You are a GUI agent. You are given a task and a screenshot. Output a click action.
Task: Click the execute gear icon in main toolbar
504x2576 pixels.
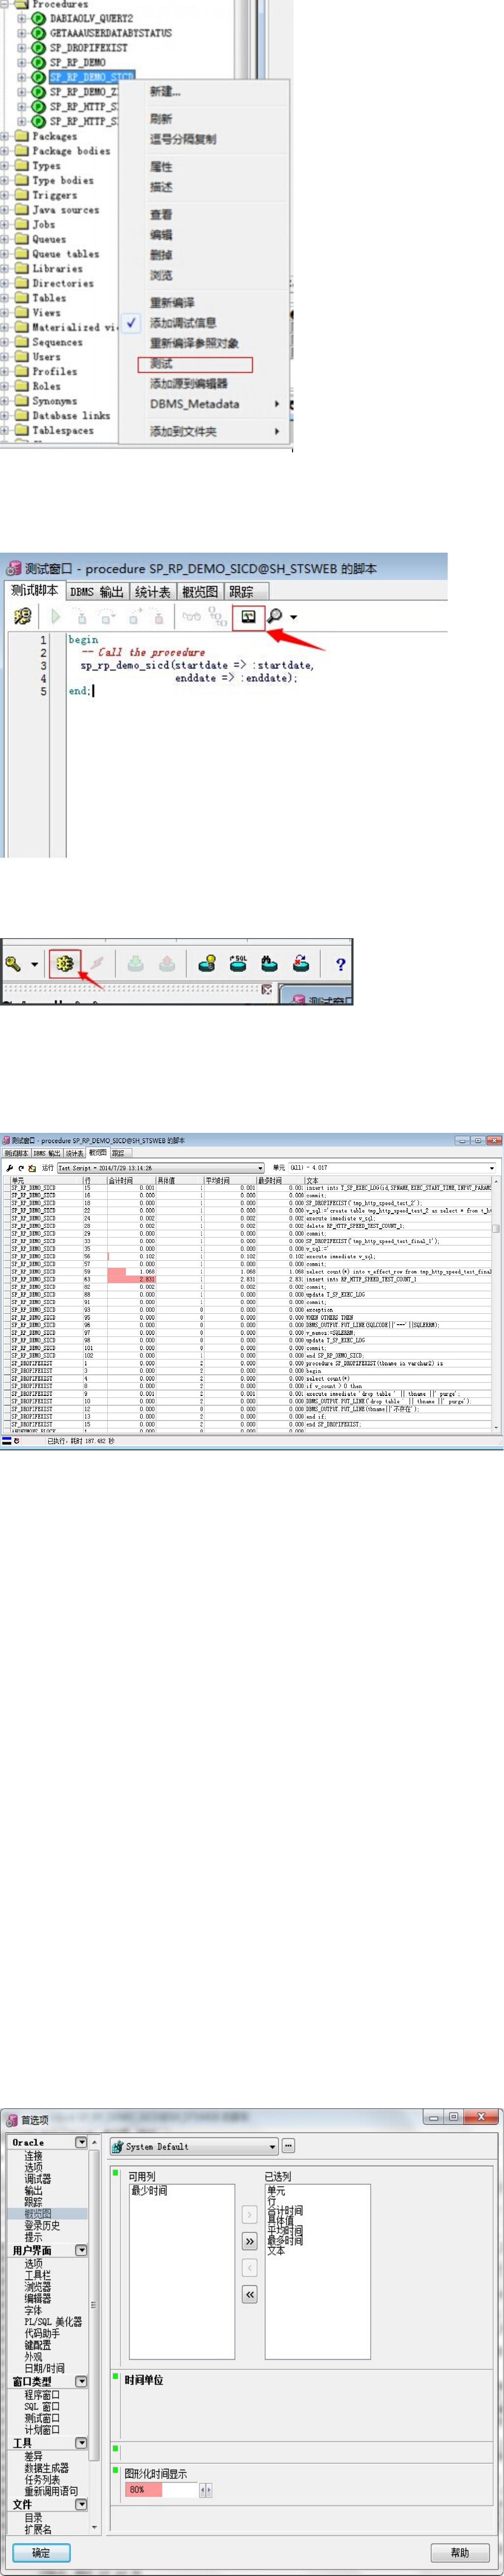coord(65,964)
